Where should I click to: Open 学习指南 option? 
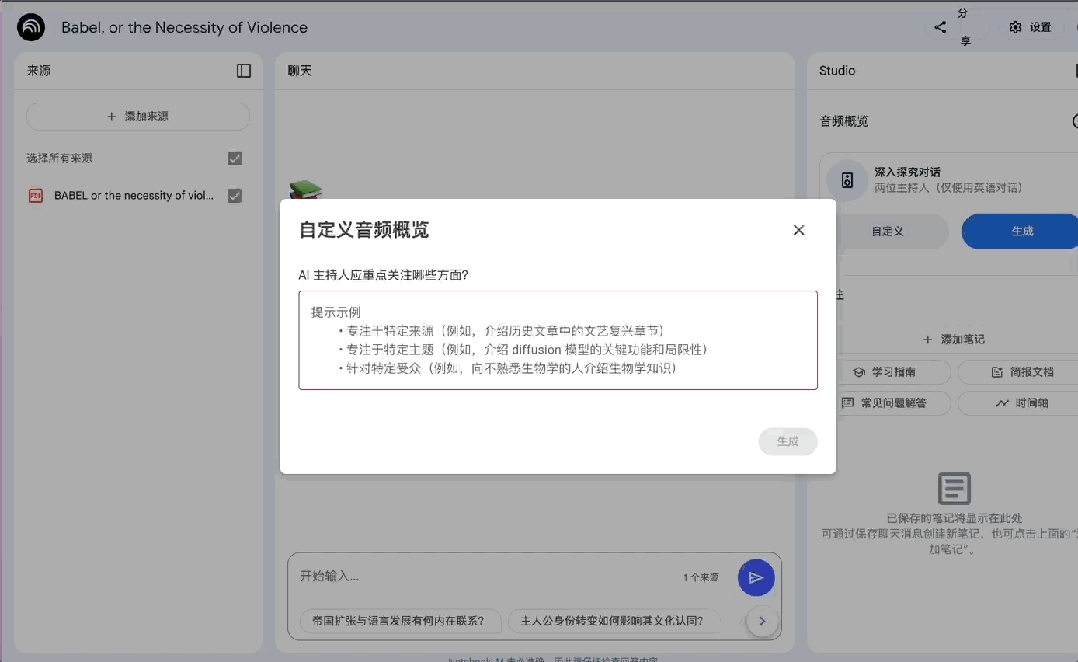(x=894, y=372)
